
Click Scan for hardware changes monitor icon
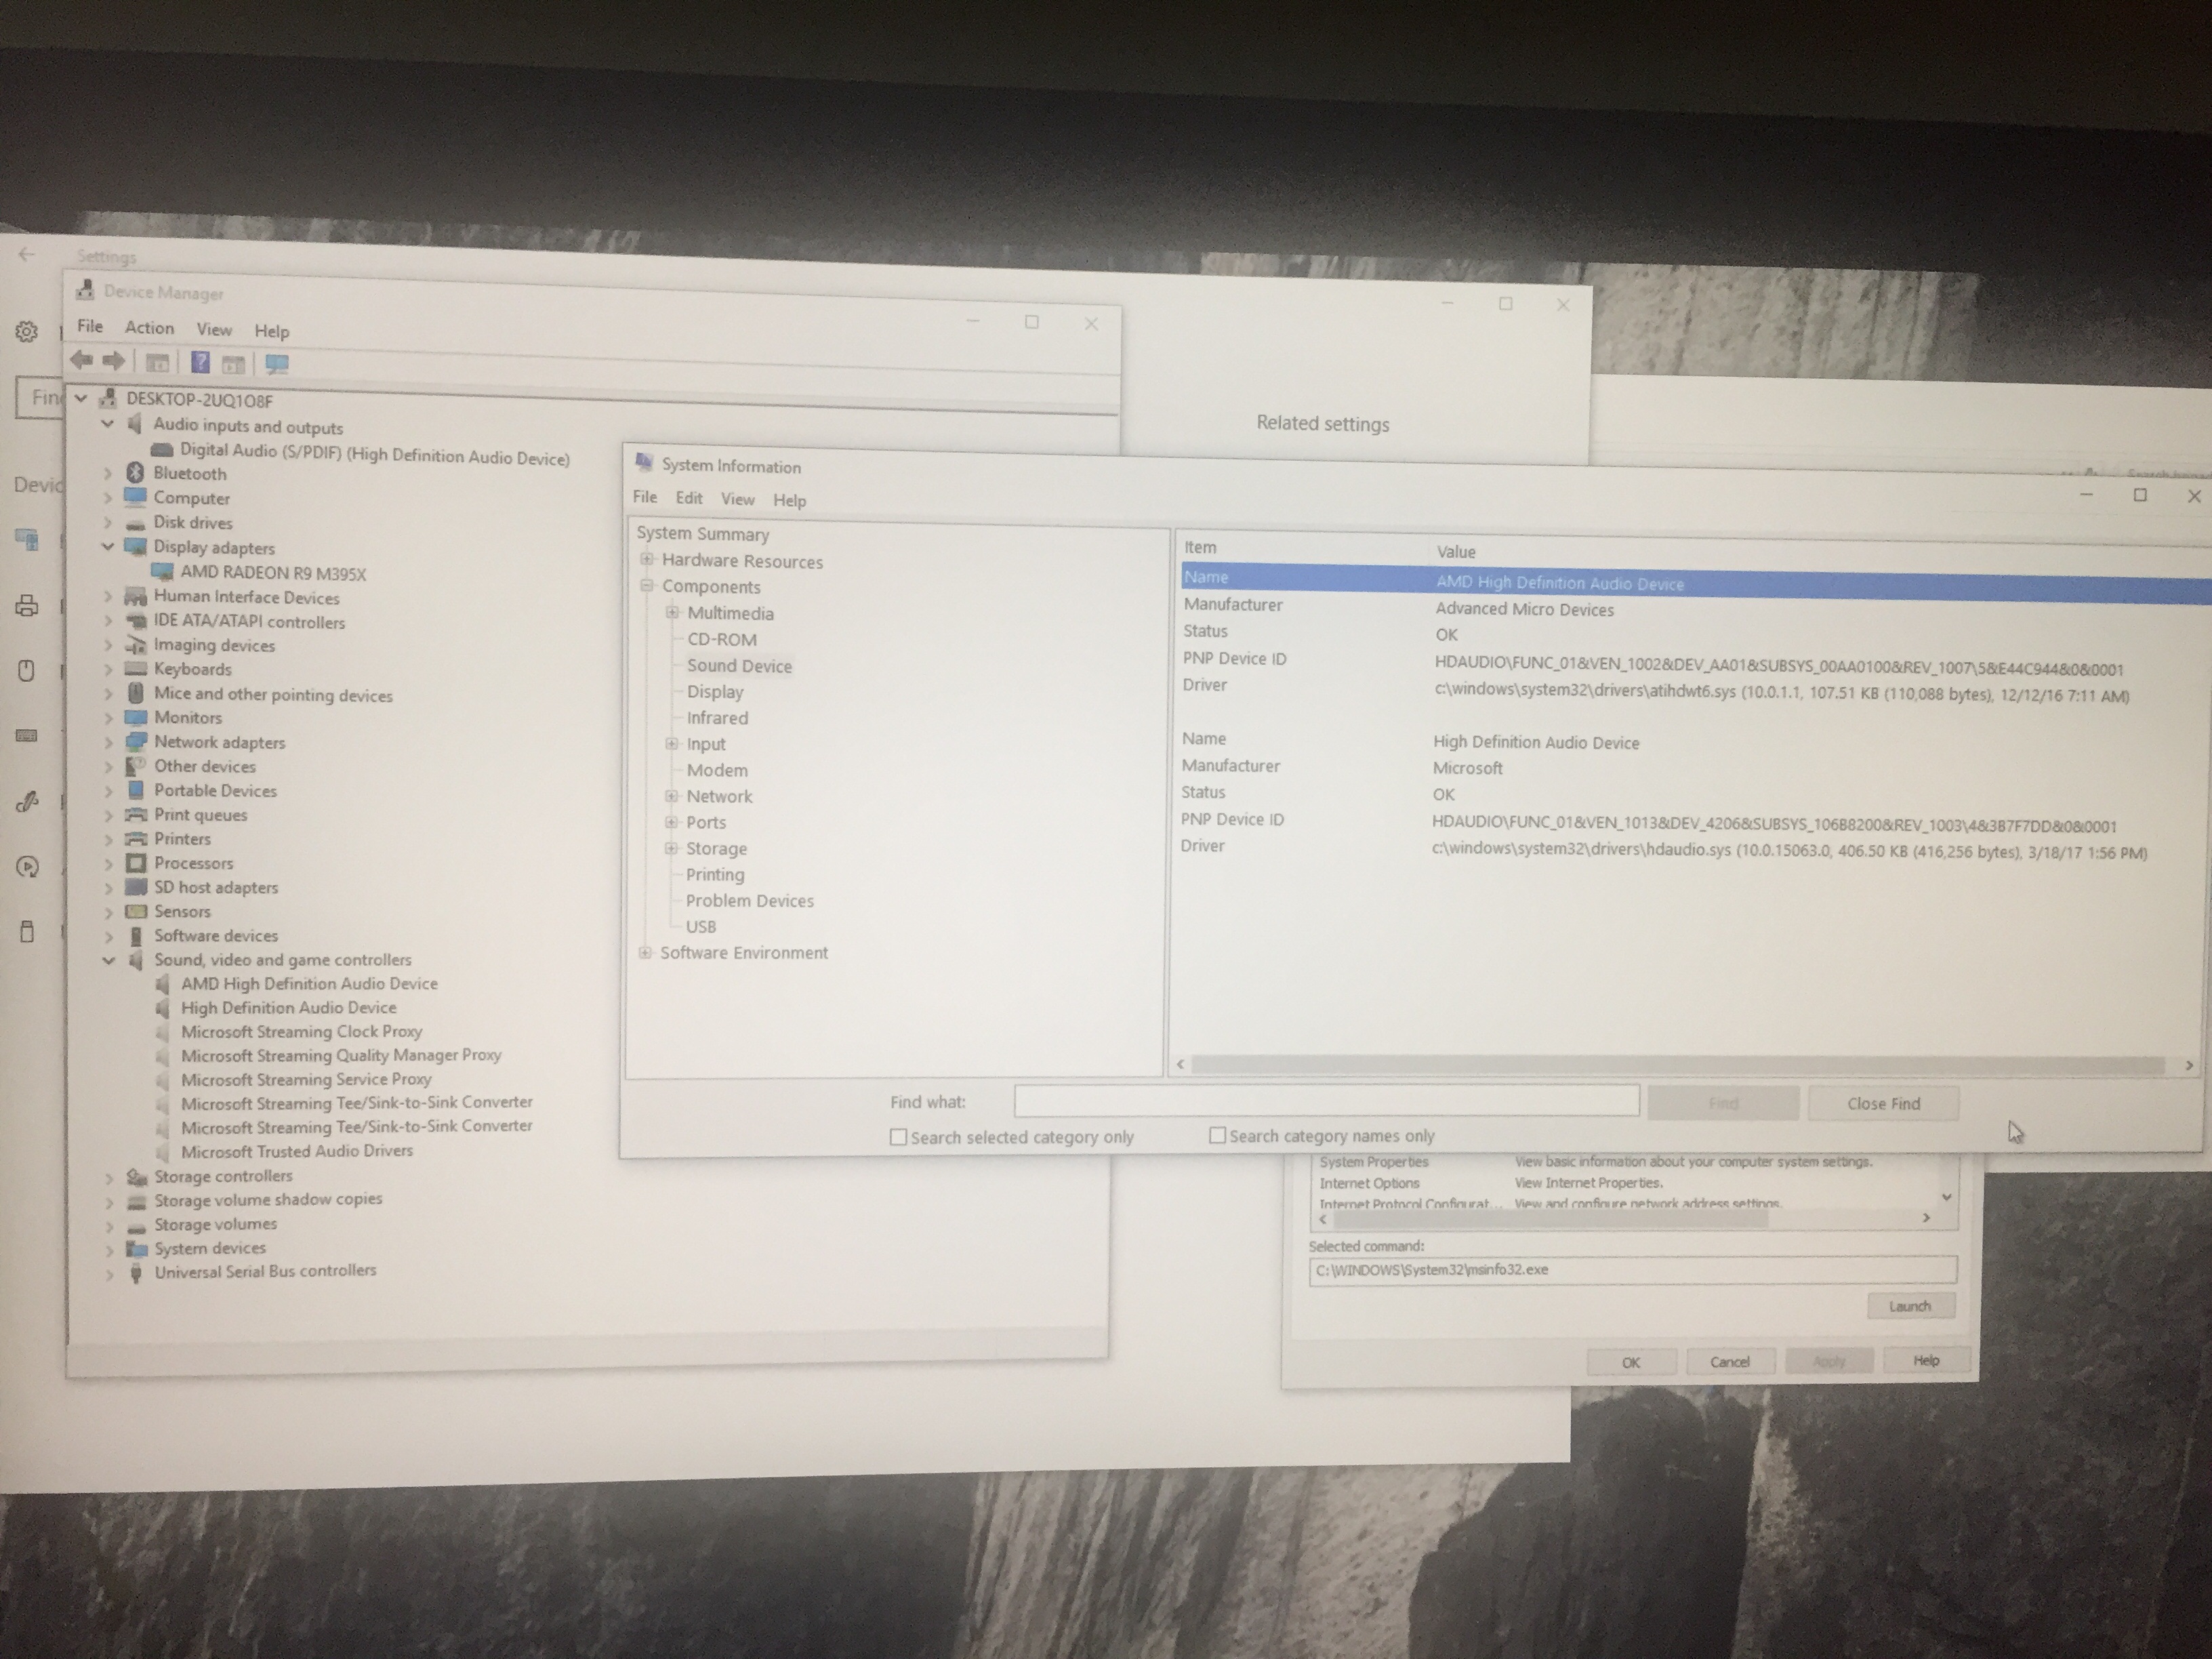(x=277, y=364)
